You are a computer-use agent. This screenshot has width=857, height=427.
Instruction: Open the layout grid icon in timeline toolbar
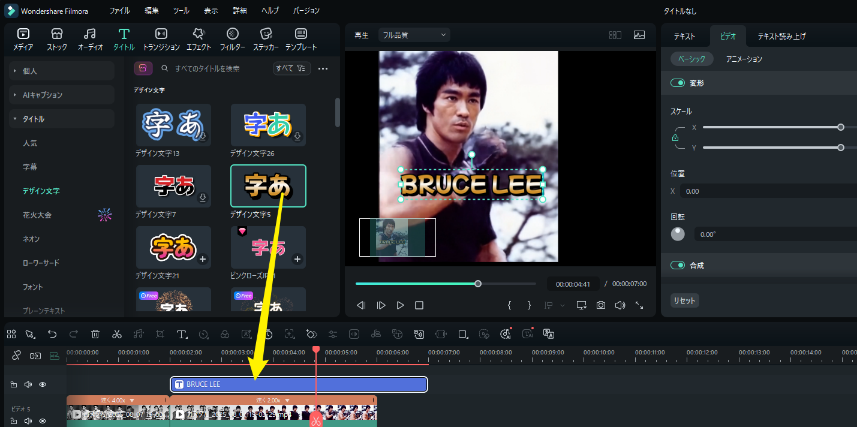(11, 334)
